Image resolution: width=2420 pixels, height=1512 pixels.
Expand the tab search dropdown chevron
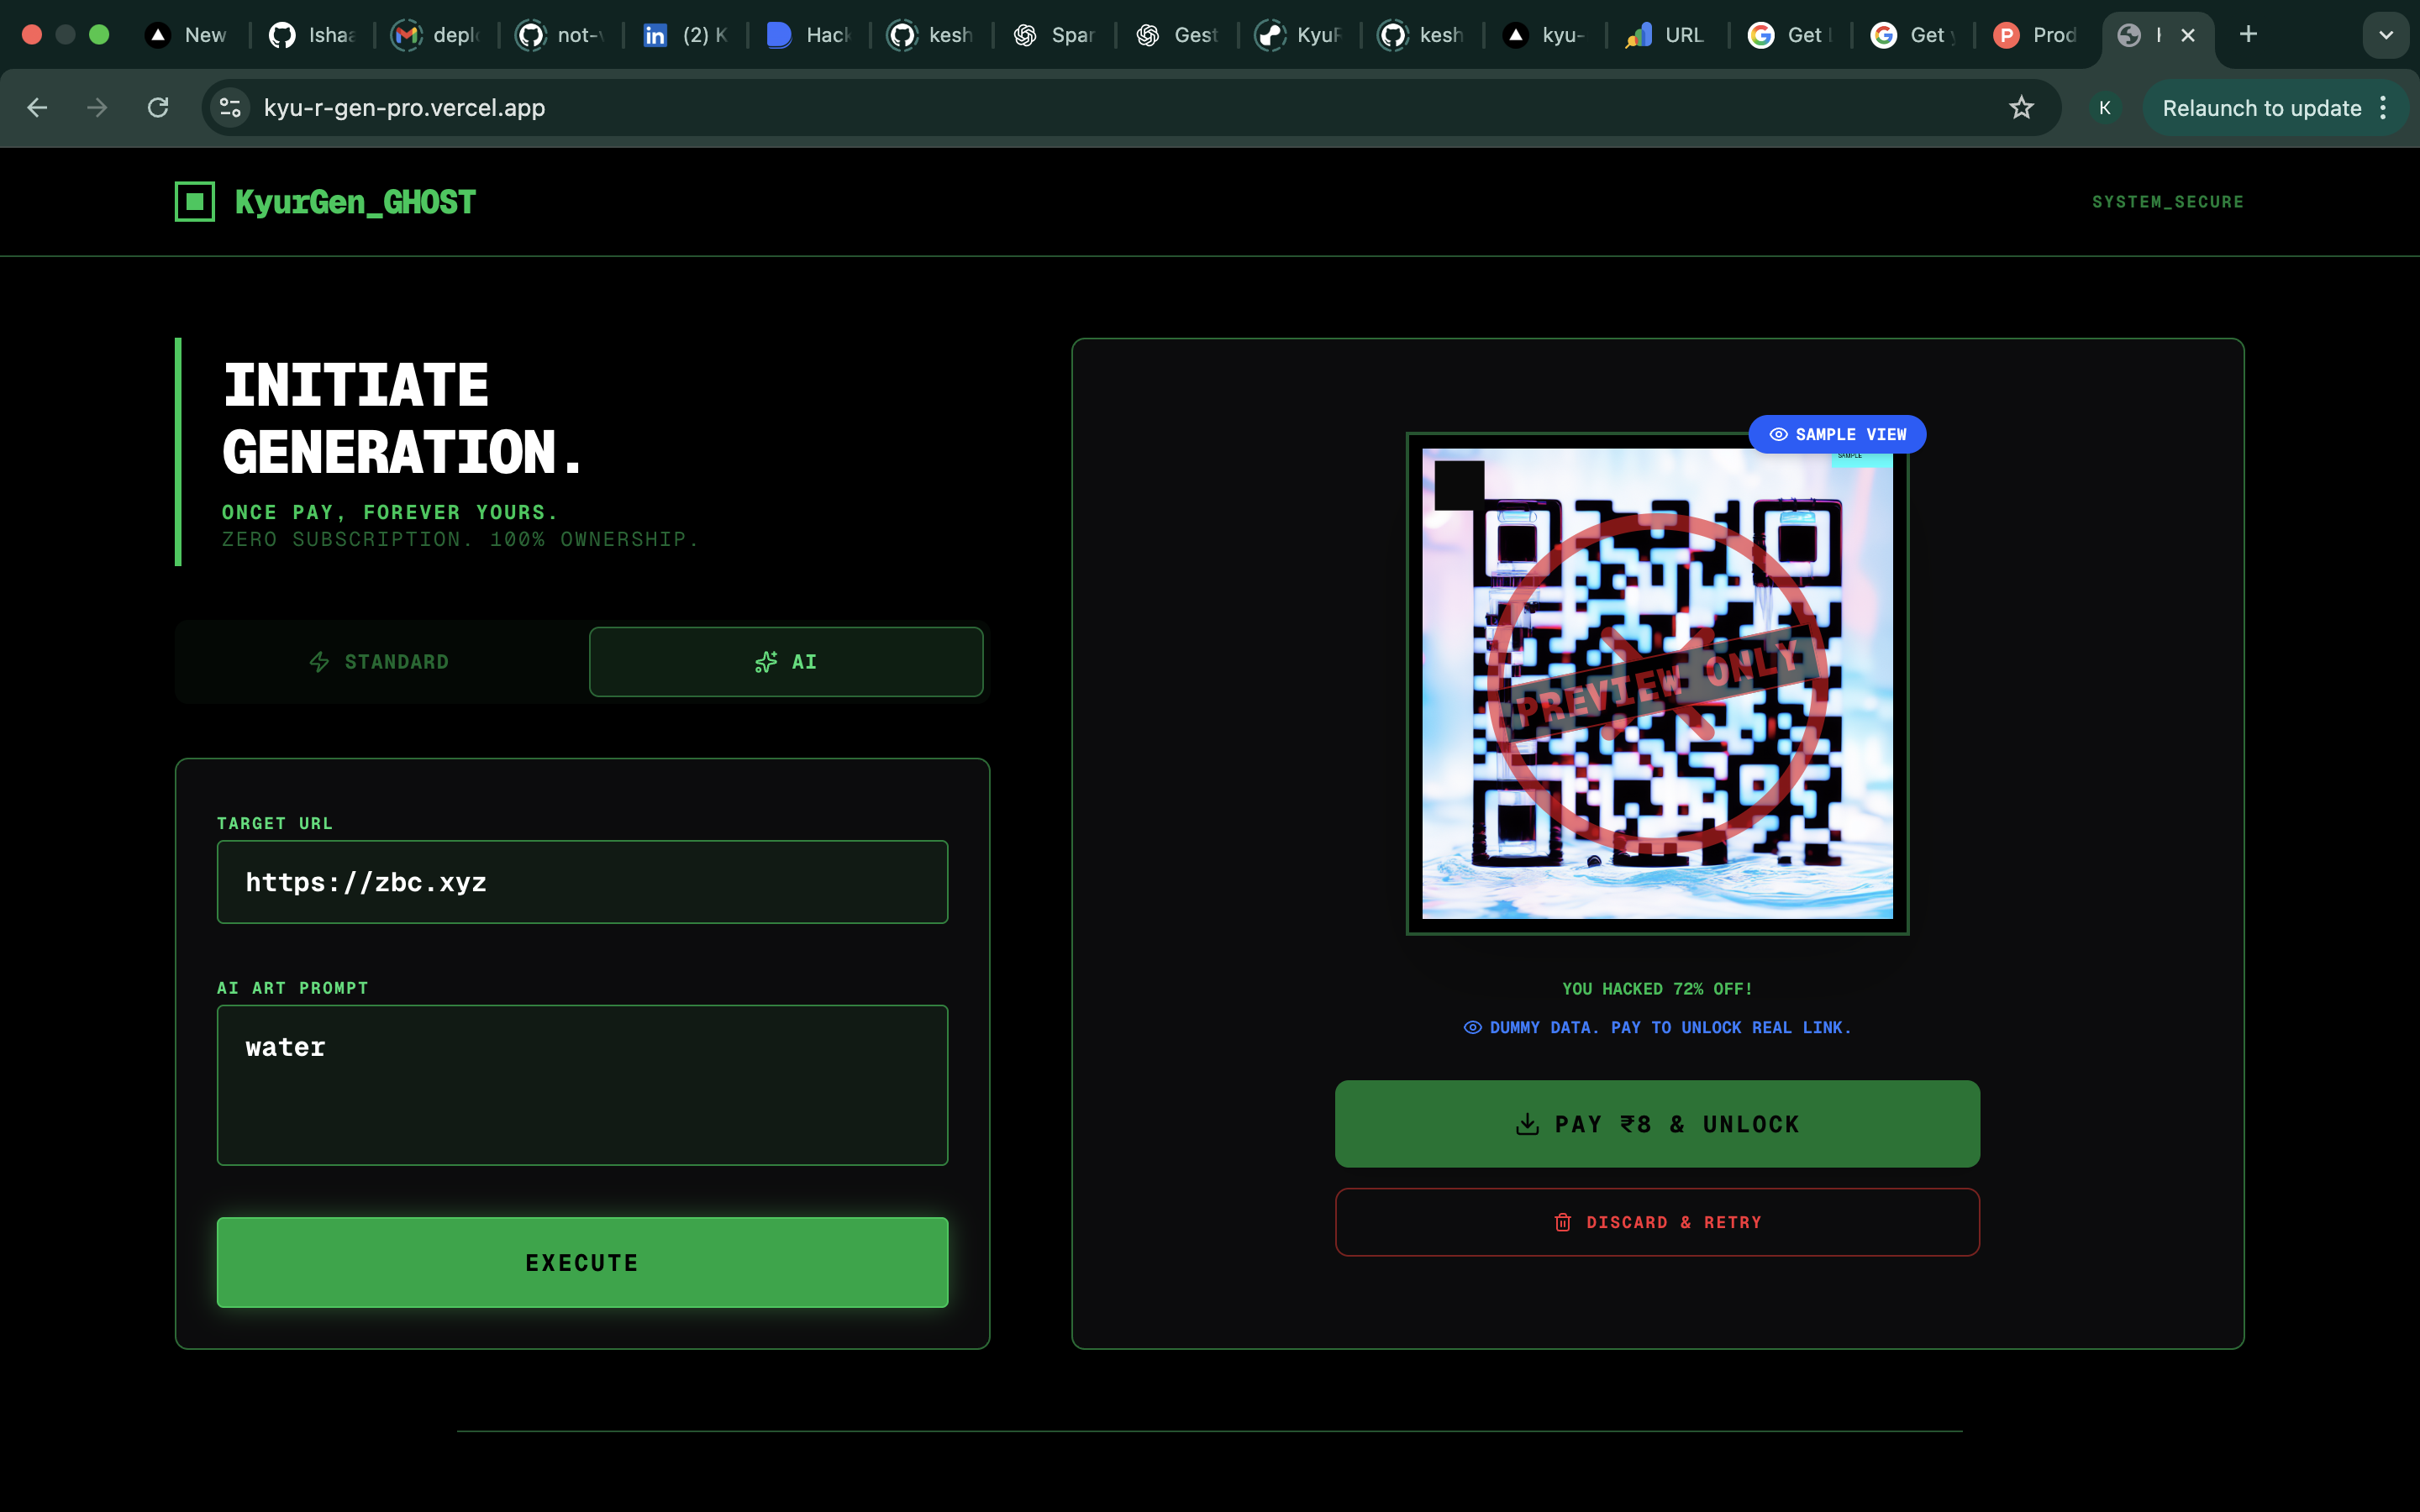pyautogui.click(x=2386, y=35)
